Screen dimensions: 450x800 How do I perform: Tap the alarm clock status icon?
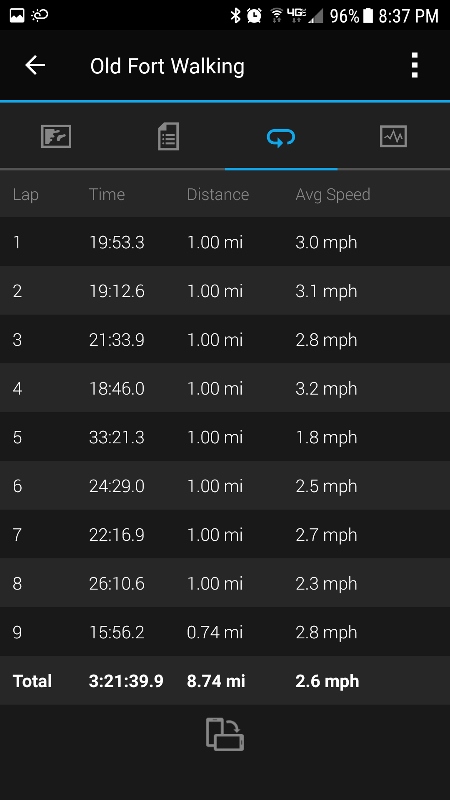click(x=254, y=15)
